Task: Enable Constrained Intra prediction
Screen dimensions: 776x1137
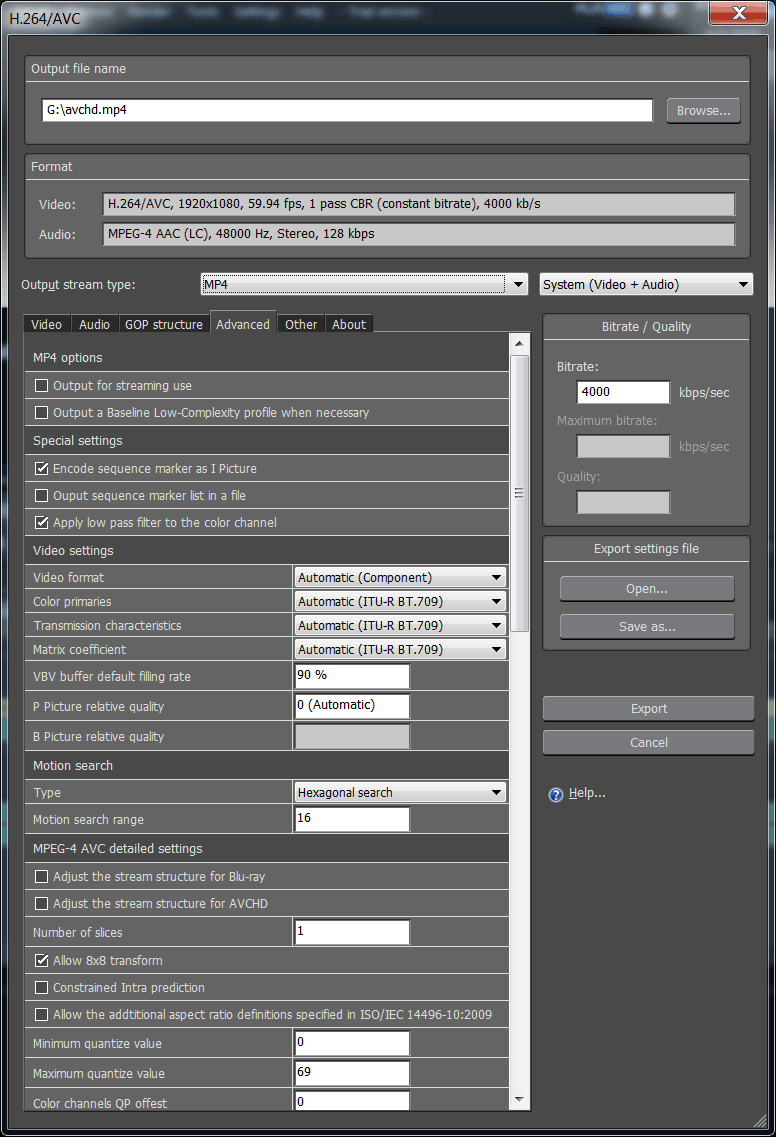Action: (42, 988)
